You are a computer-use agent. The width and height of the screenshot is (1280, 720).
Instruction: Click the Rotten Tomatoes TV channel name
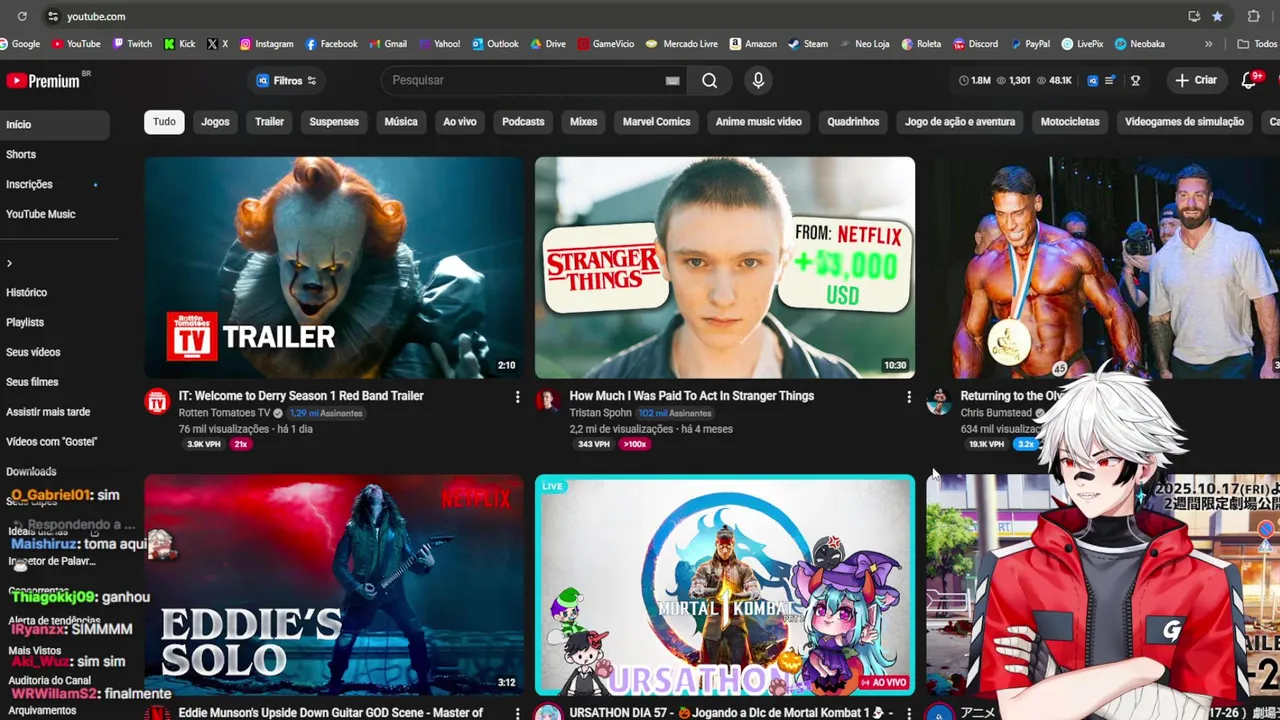coord(224,413)
